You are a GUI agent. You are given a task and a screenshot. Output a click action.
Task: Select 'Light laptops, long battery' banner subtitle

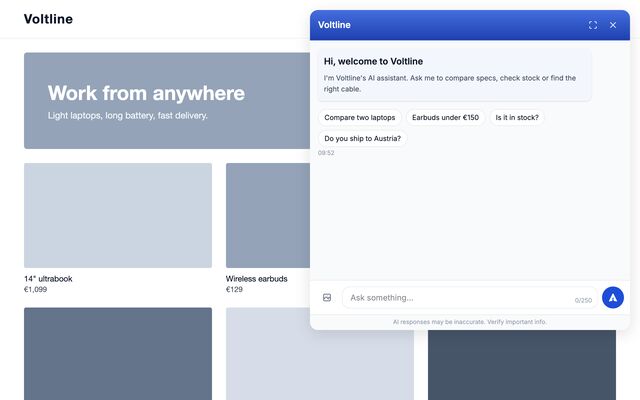pos(128,116)
